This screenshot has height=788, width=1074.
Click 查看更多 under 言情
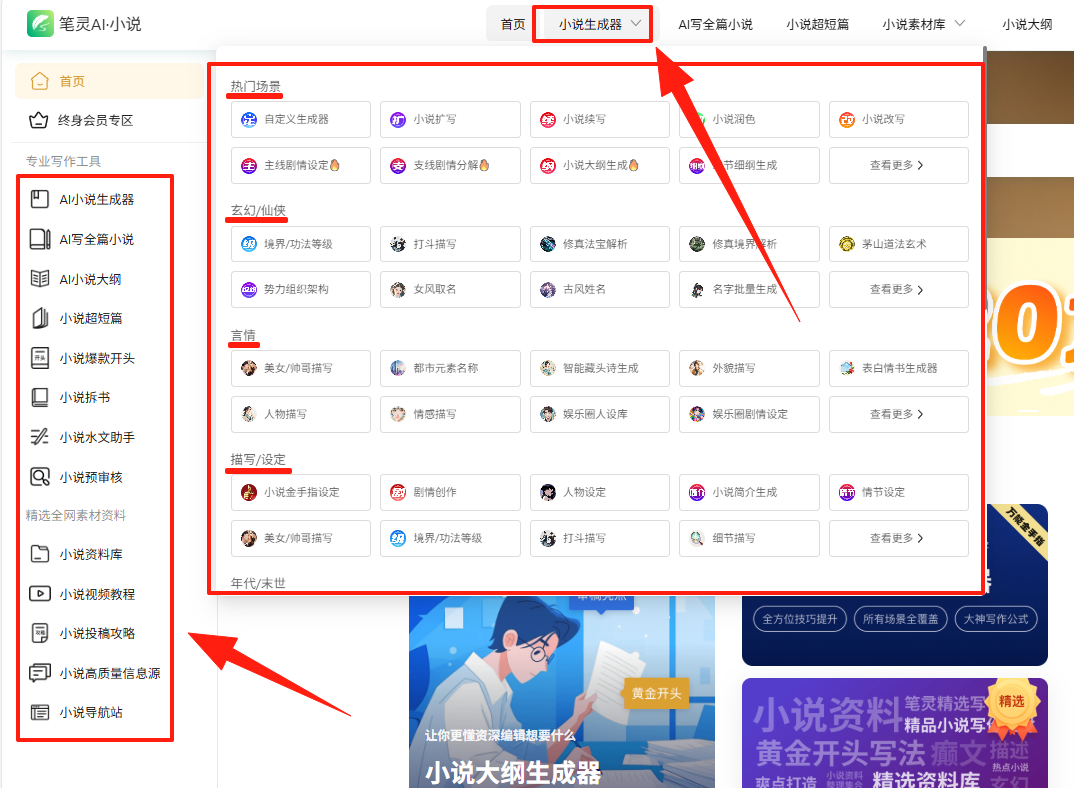pyautogui.click(x=899, y=414)
